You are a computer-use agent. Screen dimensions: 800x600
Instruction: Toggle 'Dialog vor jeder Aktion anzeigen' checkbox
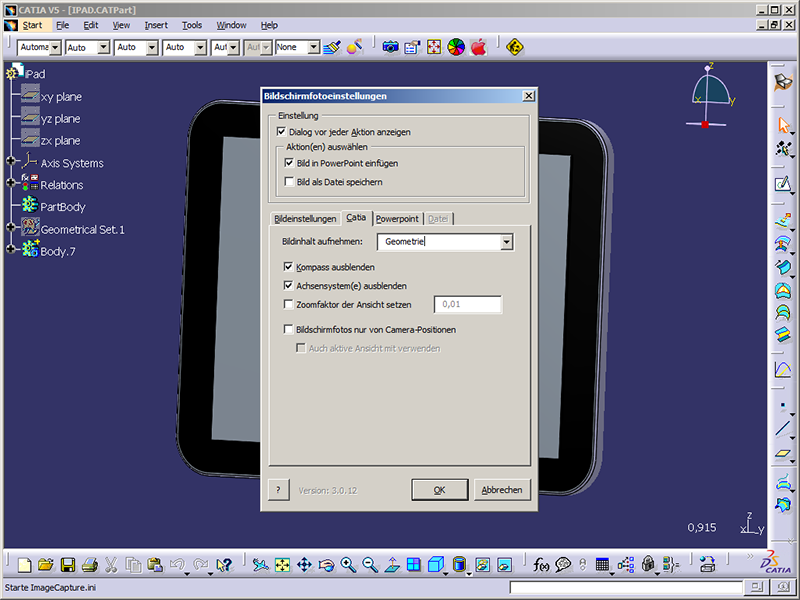point(281,132)
